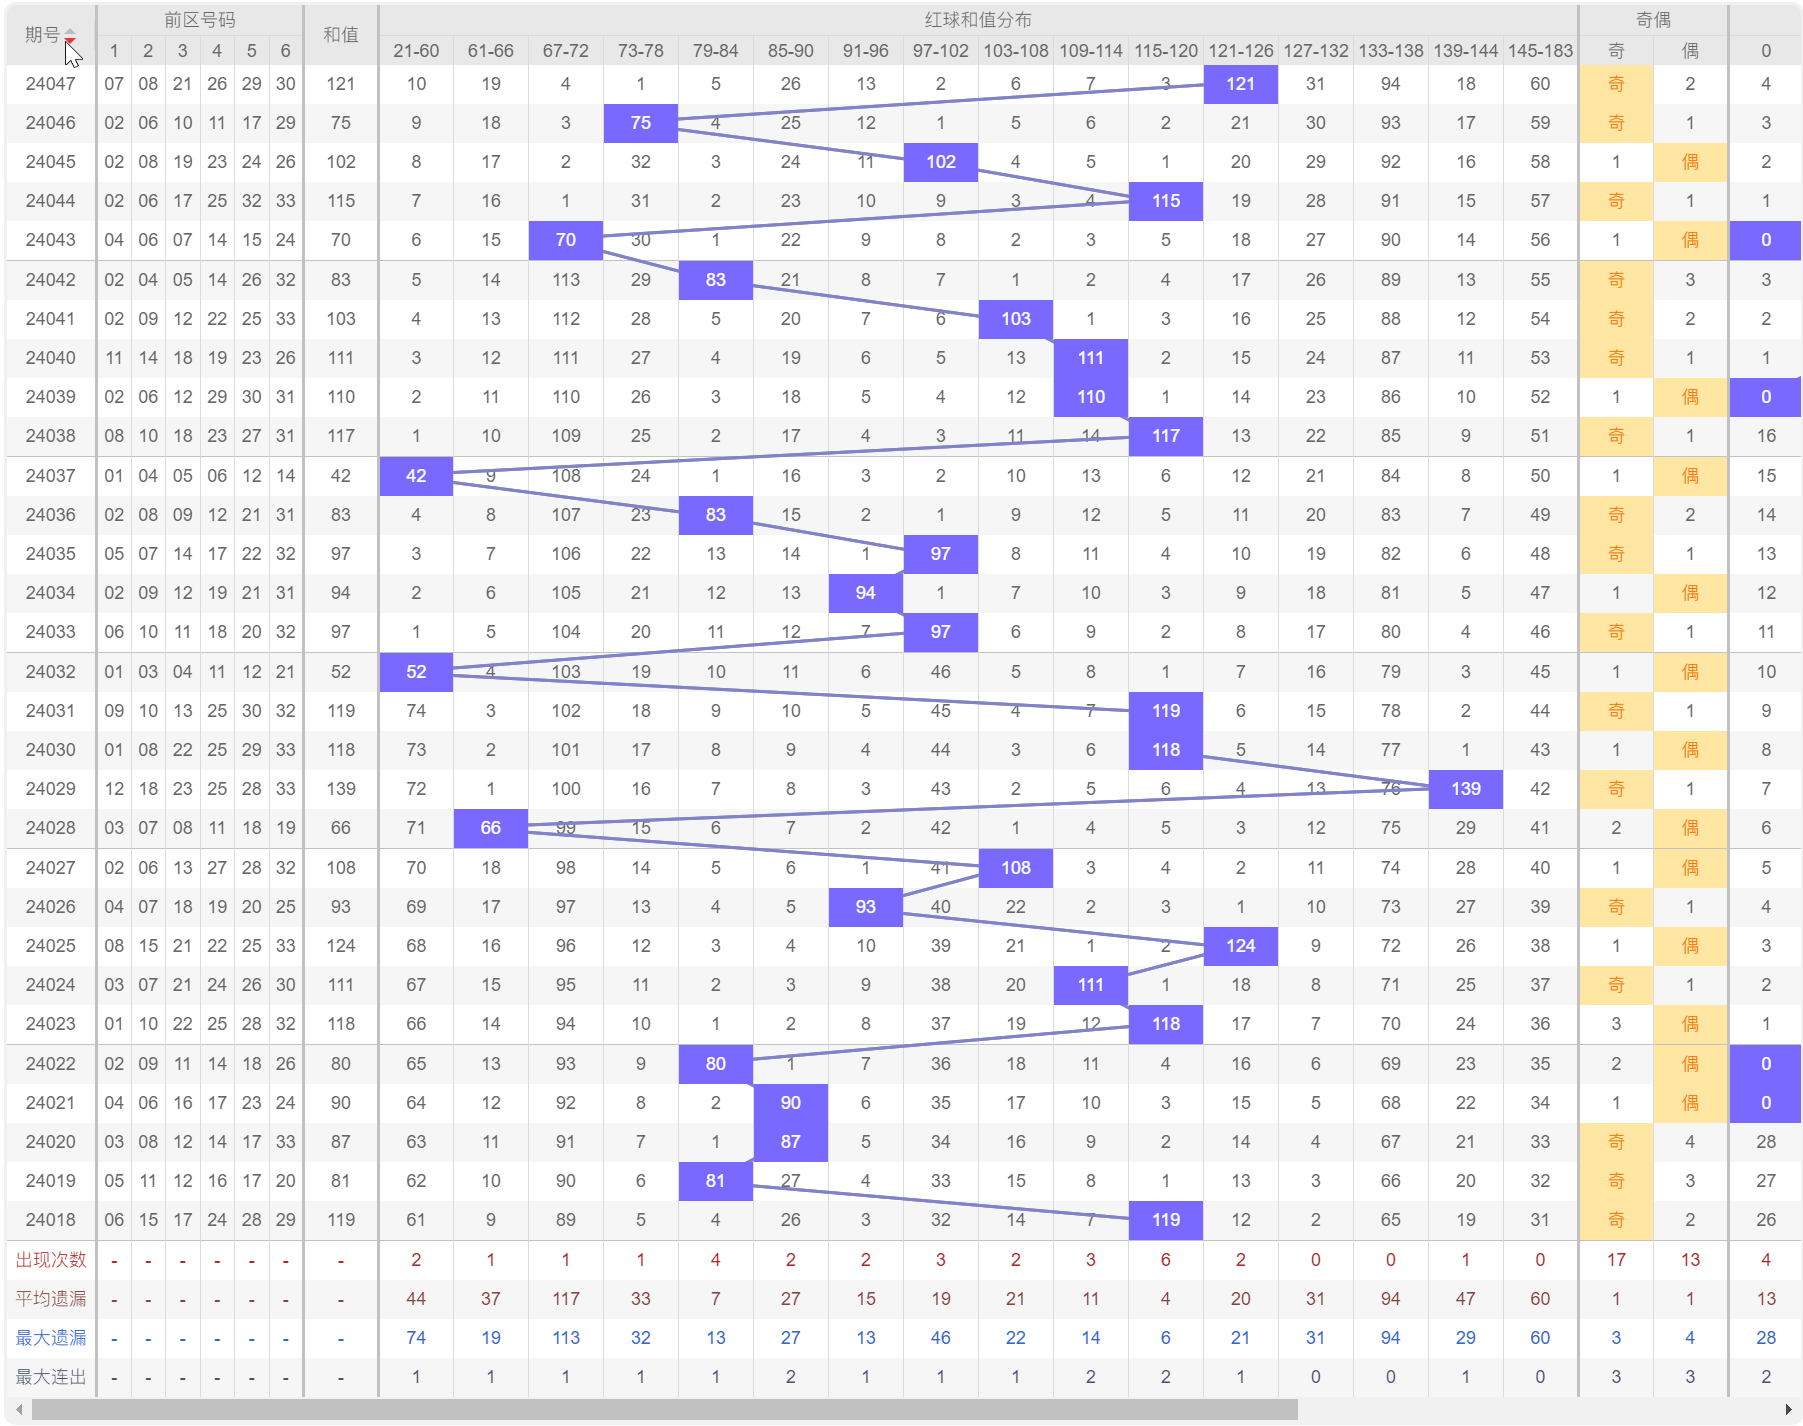Select the 期号 column header
Viewport: 1803px width, 1426px height.
pos(50,35)
